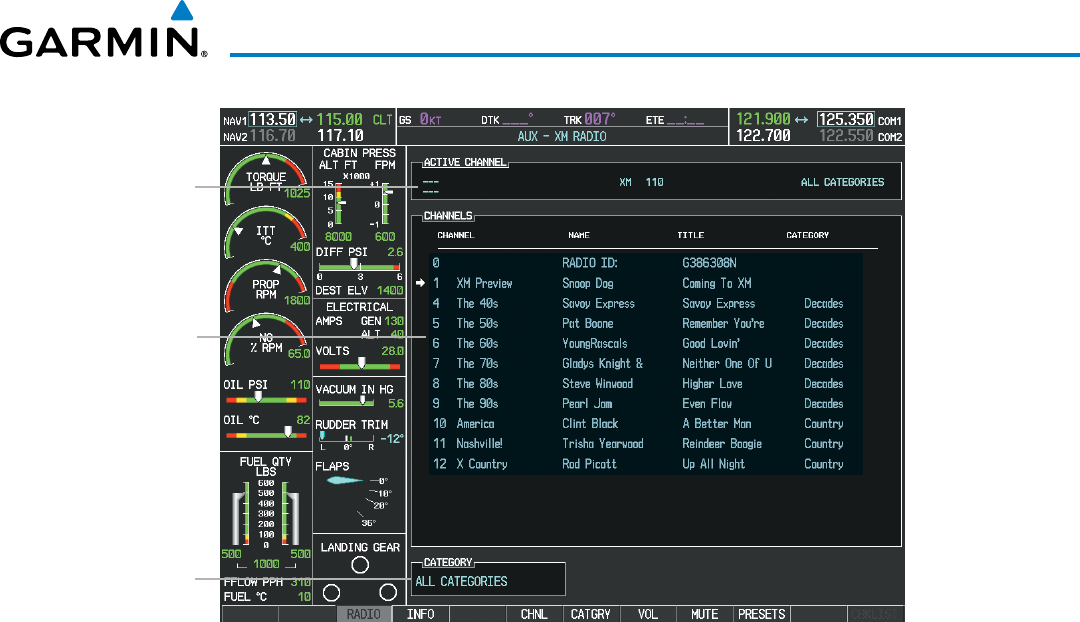The height and width of the screenshot is (622, 1080).
Task: Pick channel 7 The 70s
Action: tap(645, 363)
